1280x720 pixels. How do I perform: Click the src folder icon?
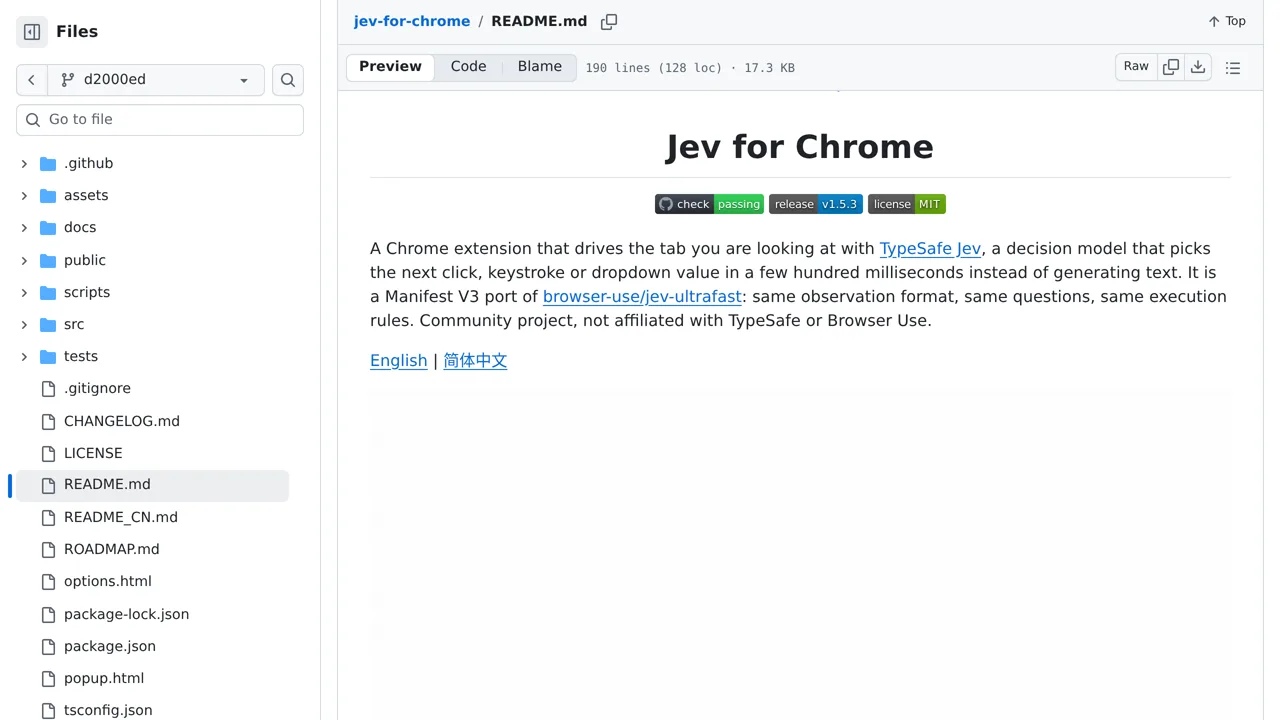pos(48,325)
